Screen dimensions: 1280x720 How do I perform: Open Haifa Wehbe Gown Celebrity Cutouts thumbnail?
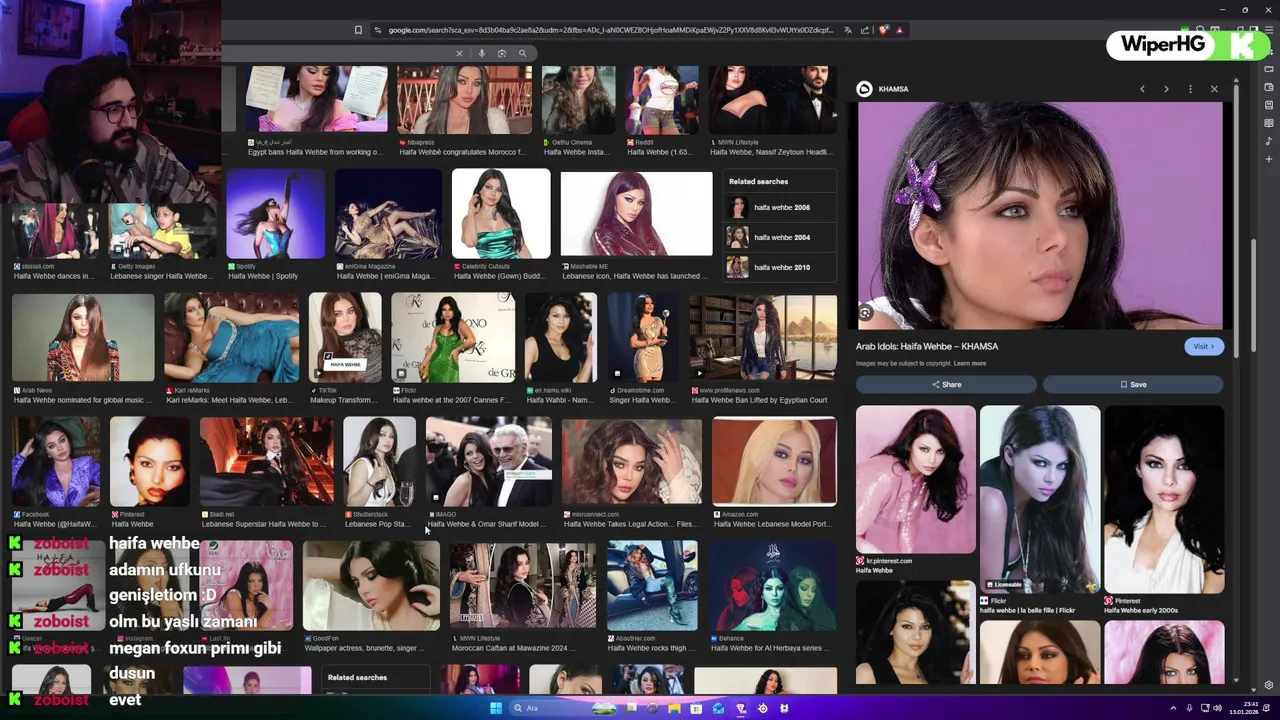(501, 214)
